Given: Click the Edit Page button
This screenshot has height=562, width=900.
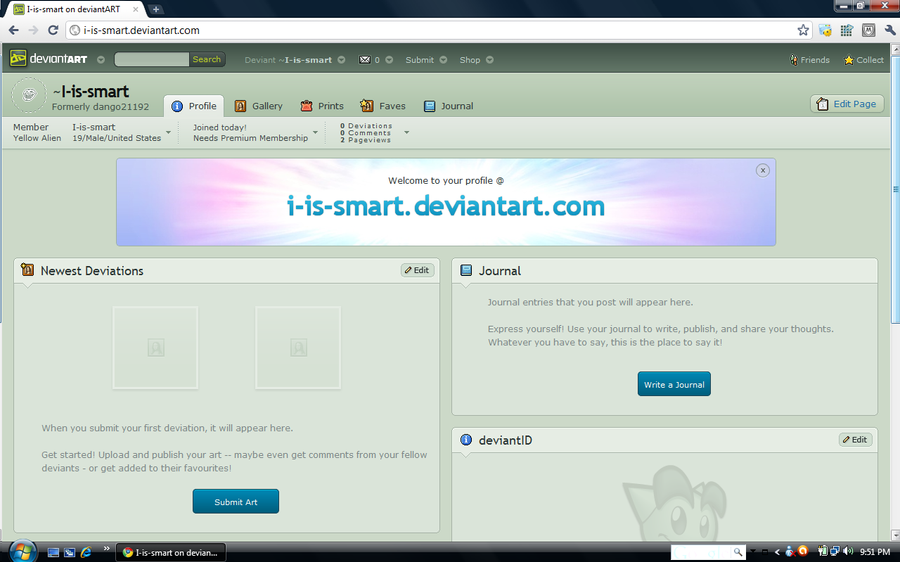Looking at the screenshot, I should (847, 104).
